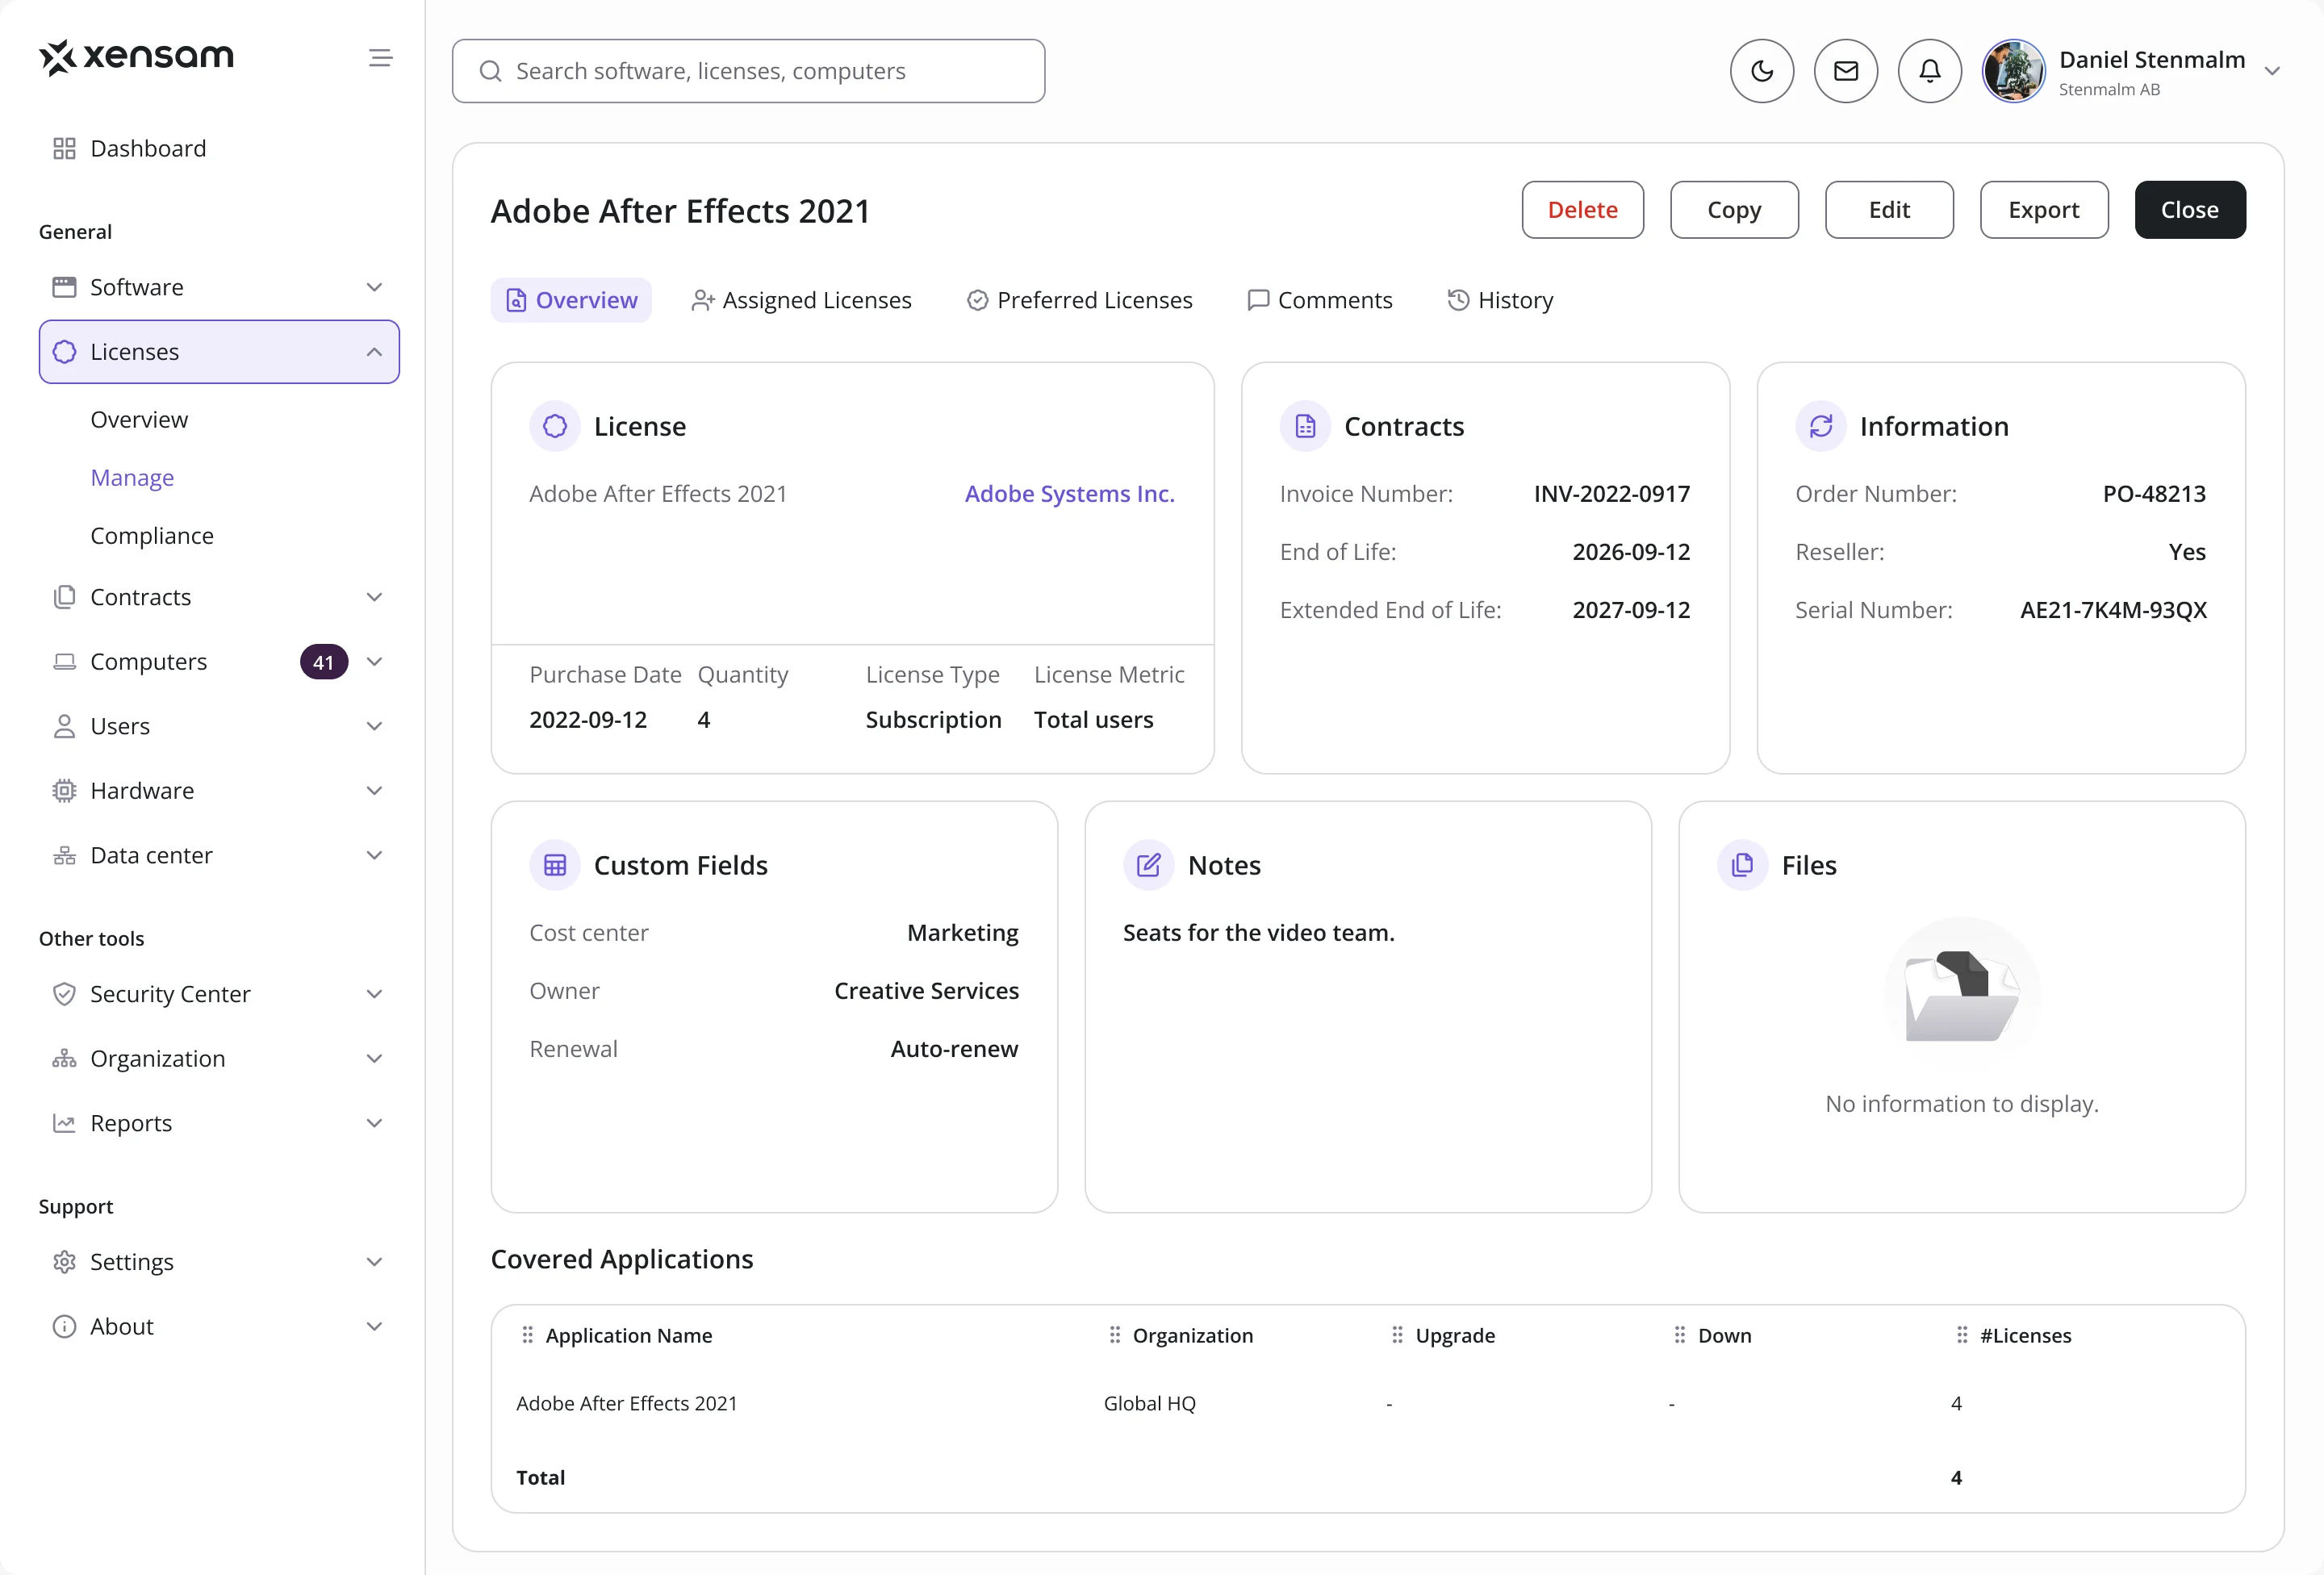Click the black Close button

point(2190,210)
